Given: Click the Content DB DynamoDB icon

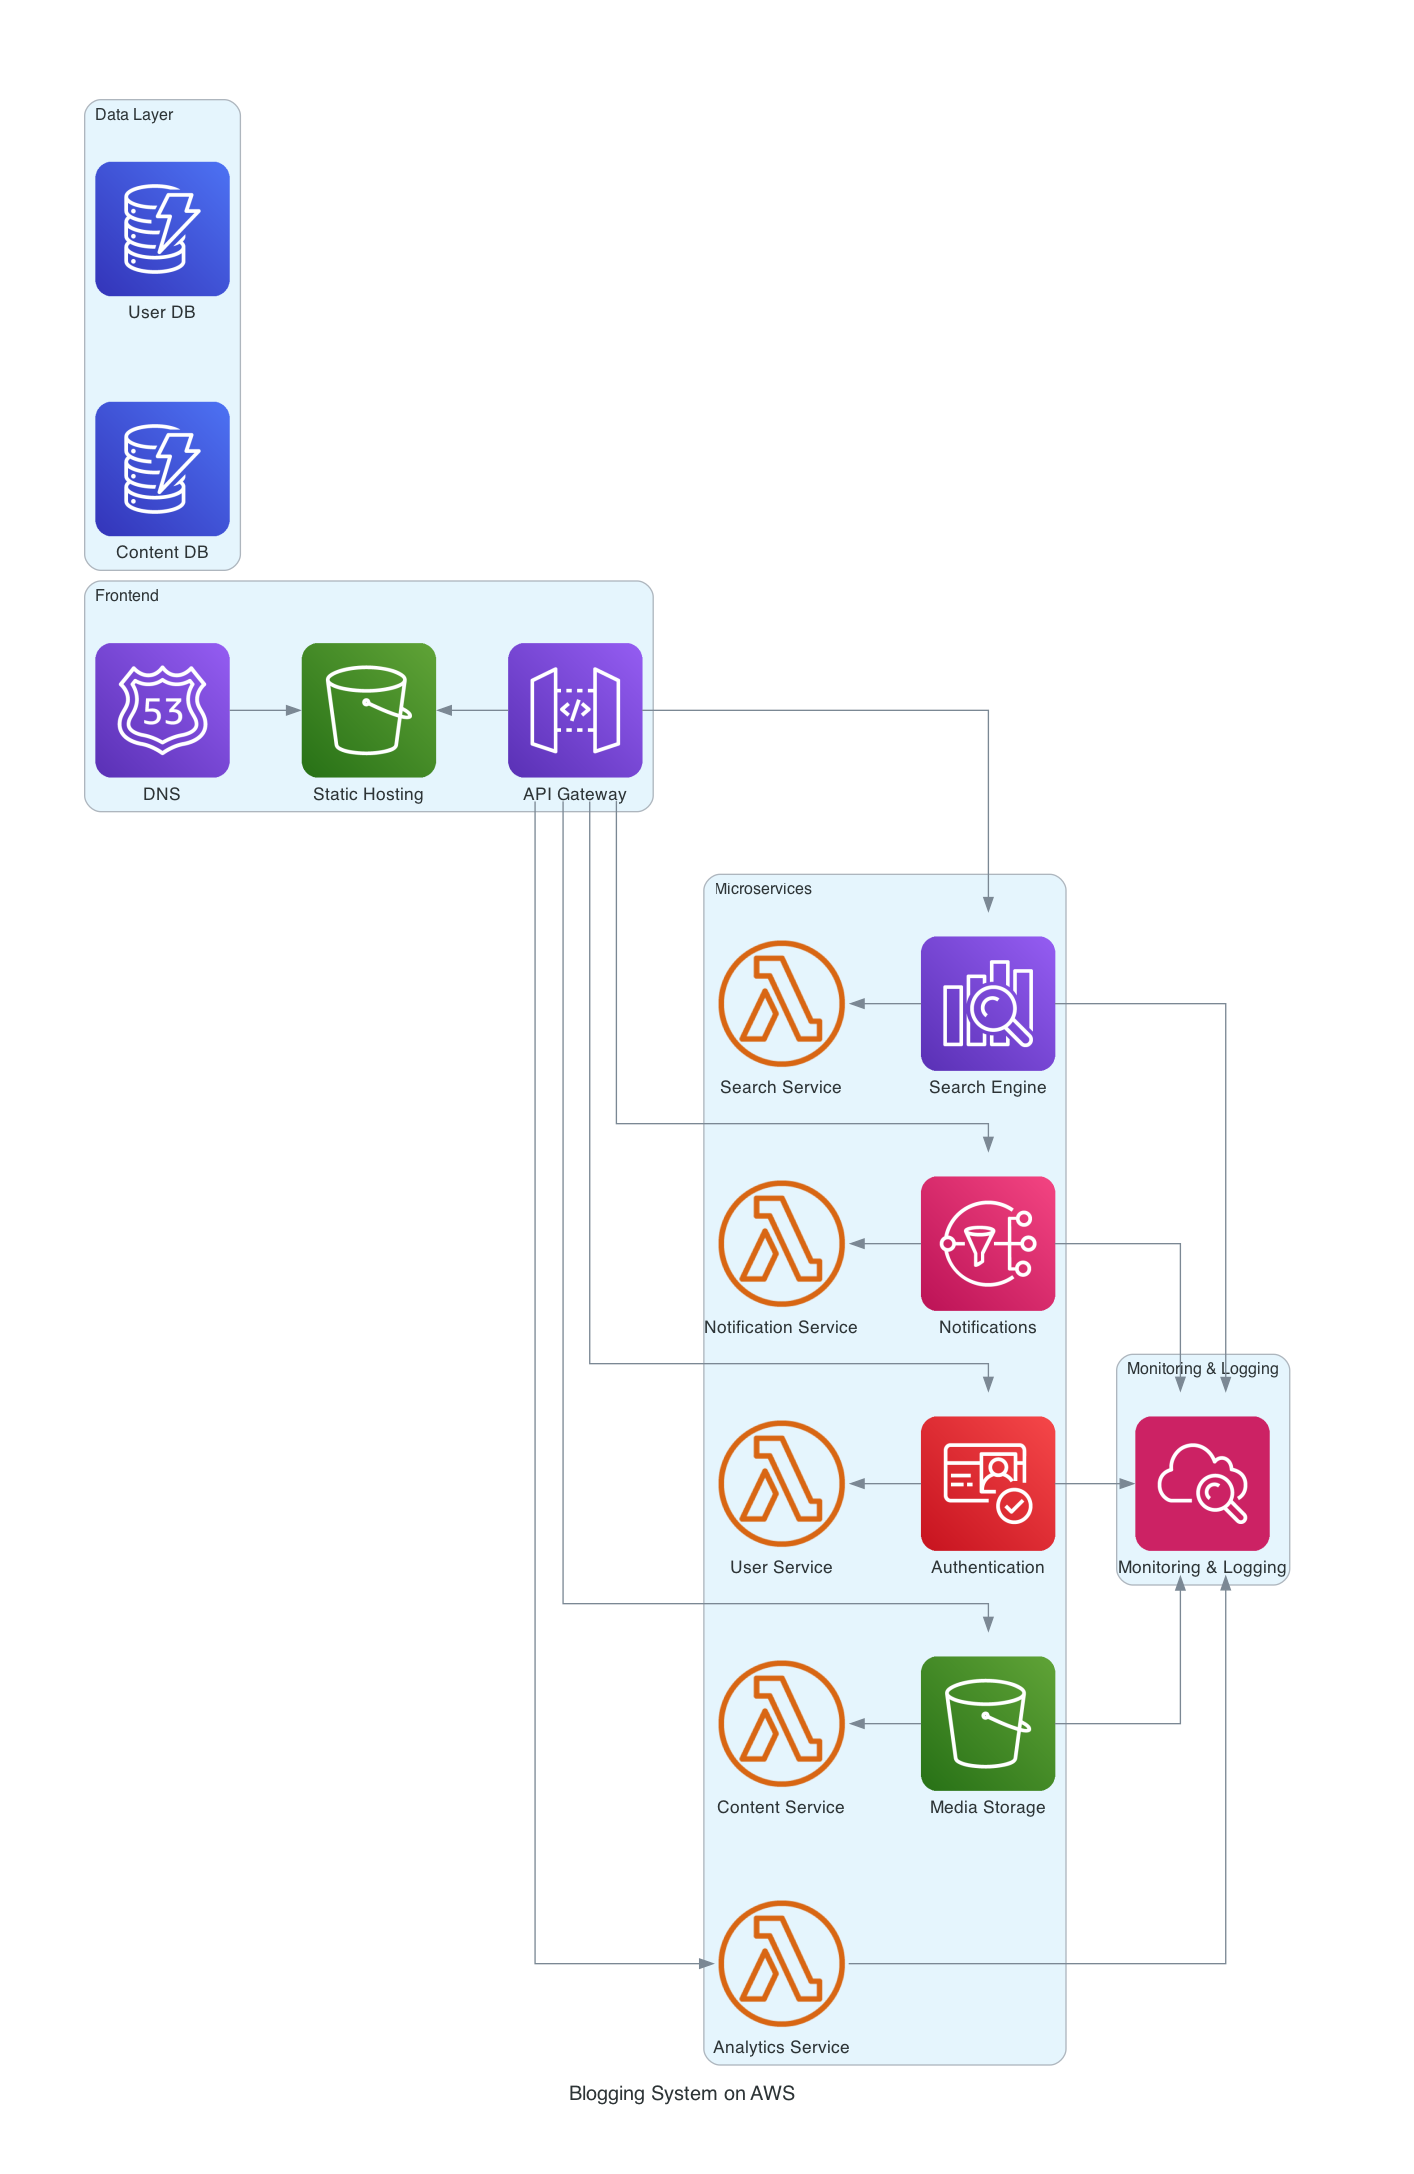Looking at the screenshot, I should [162, 469].
